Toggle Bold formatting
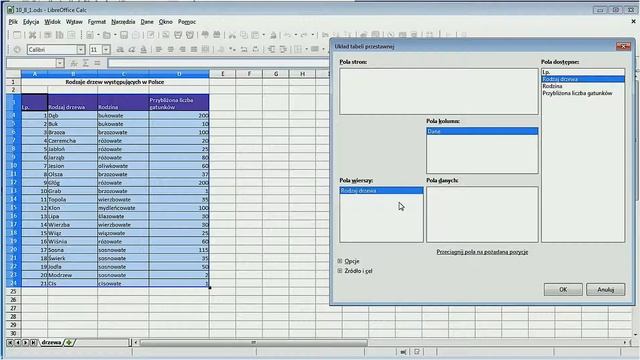The image size is (640, 360). click(x=120, y=50)
